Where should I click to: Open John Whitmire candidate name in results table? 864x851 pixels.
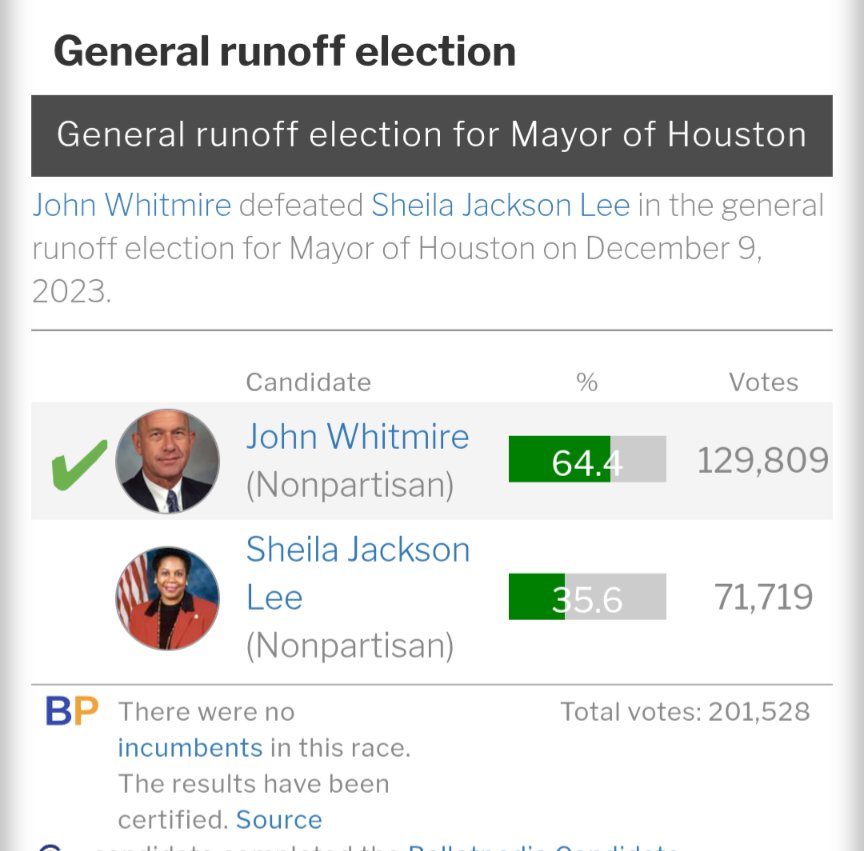[358, 437]
